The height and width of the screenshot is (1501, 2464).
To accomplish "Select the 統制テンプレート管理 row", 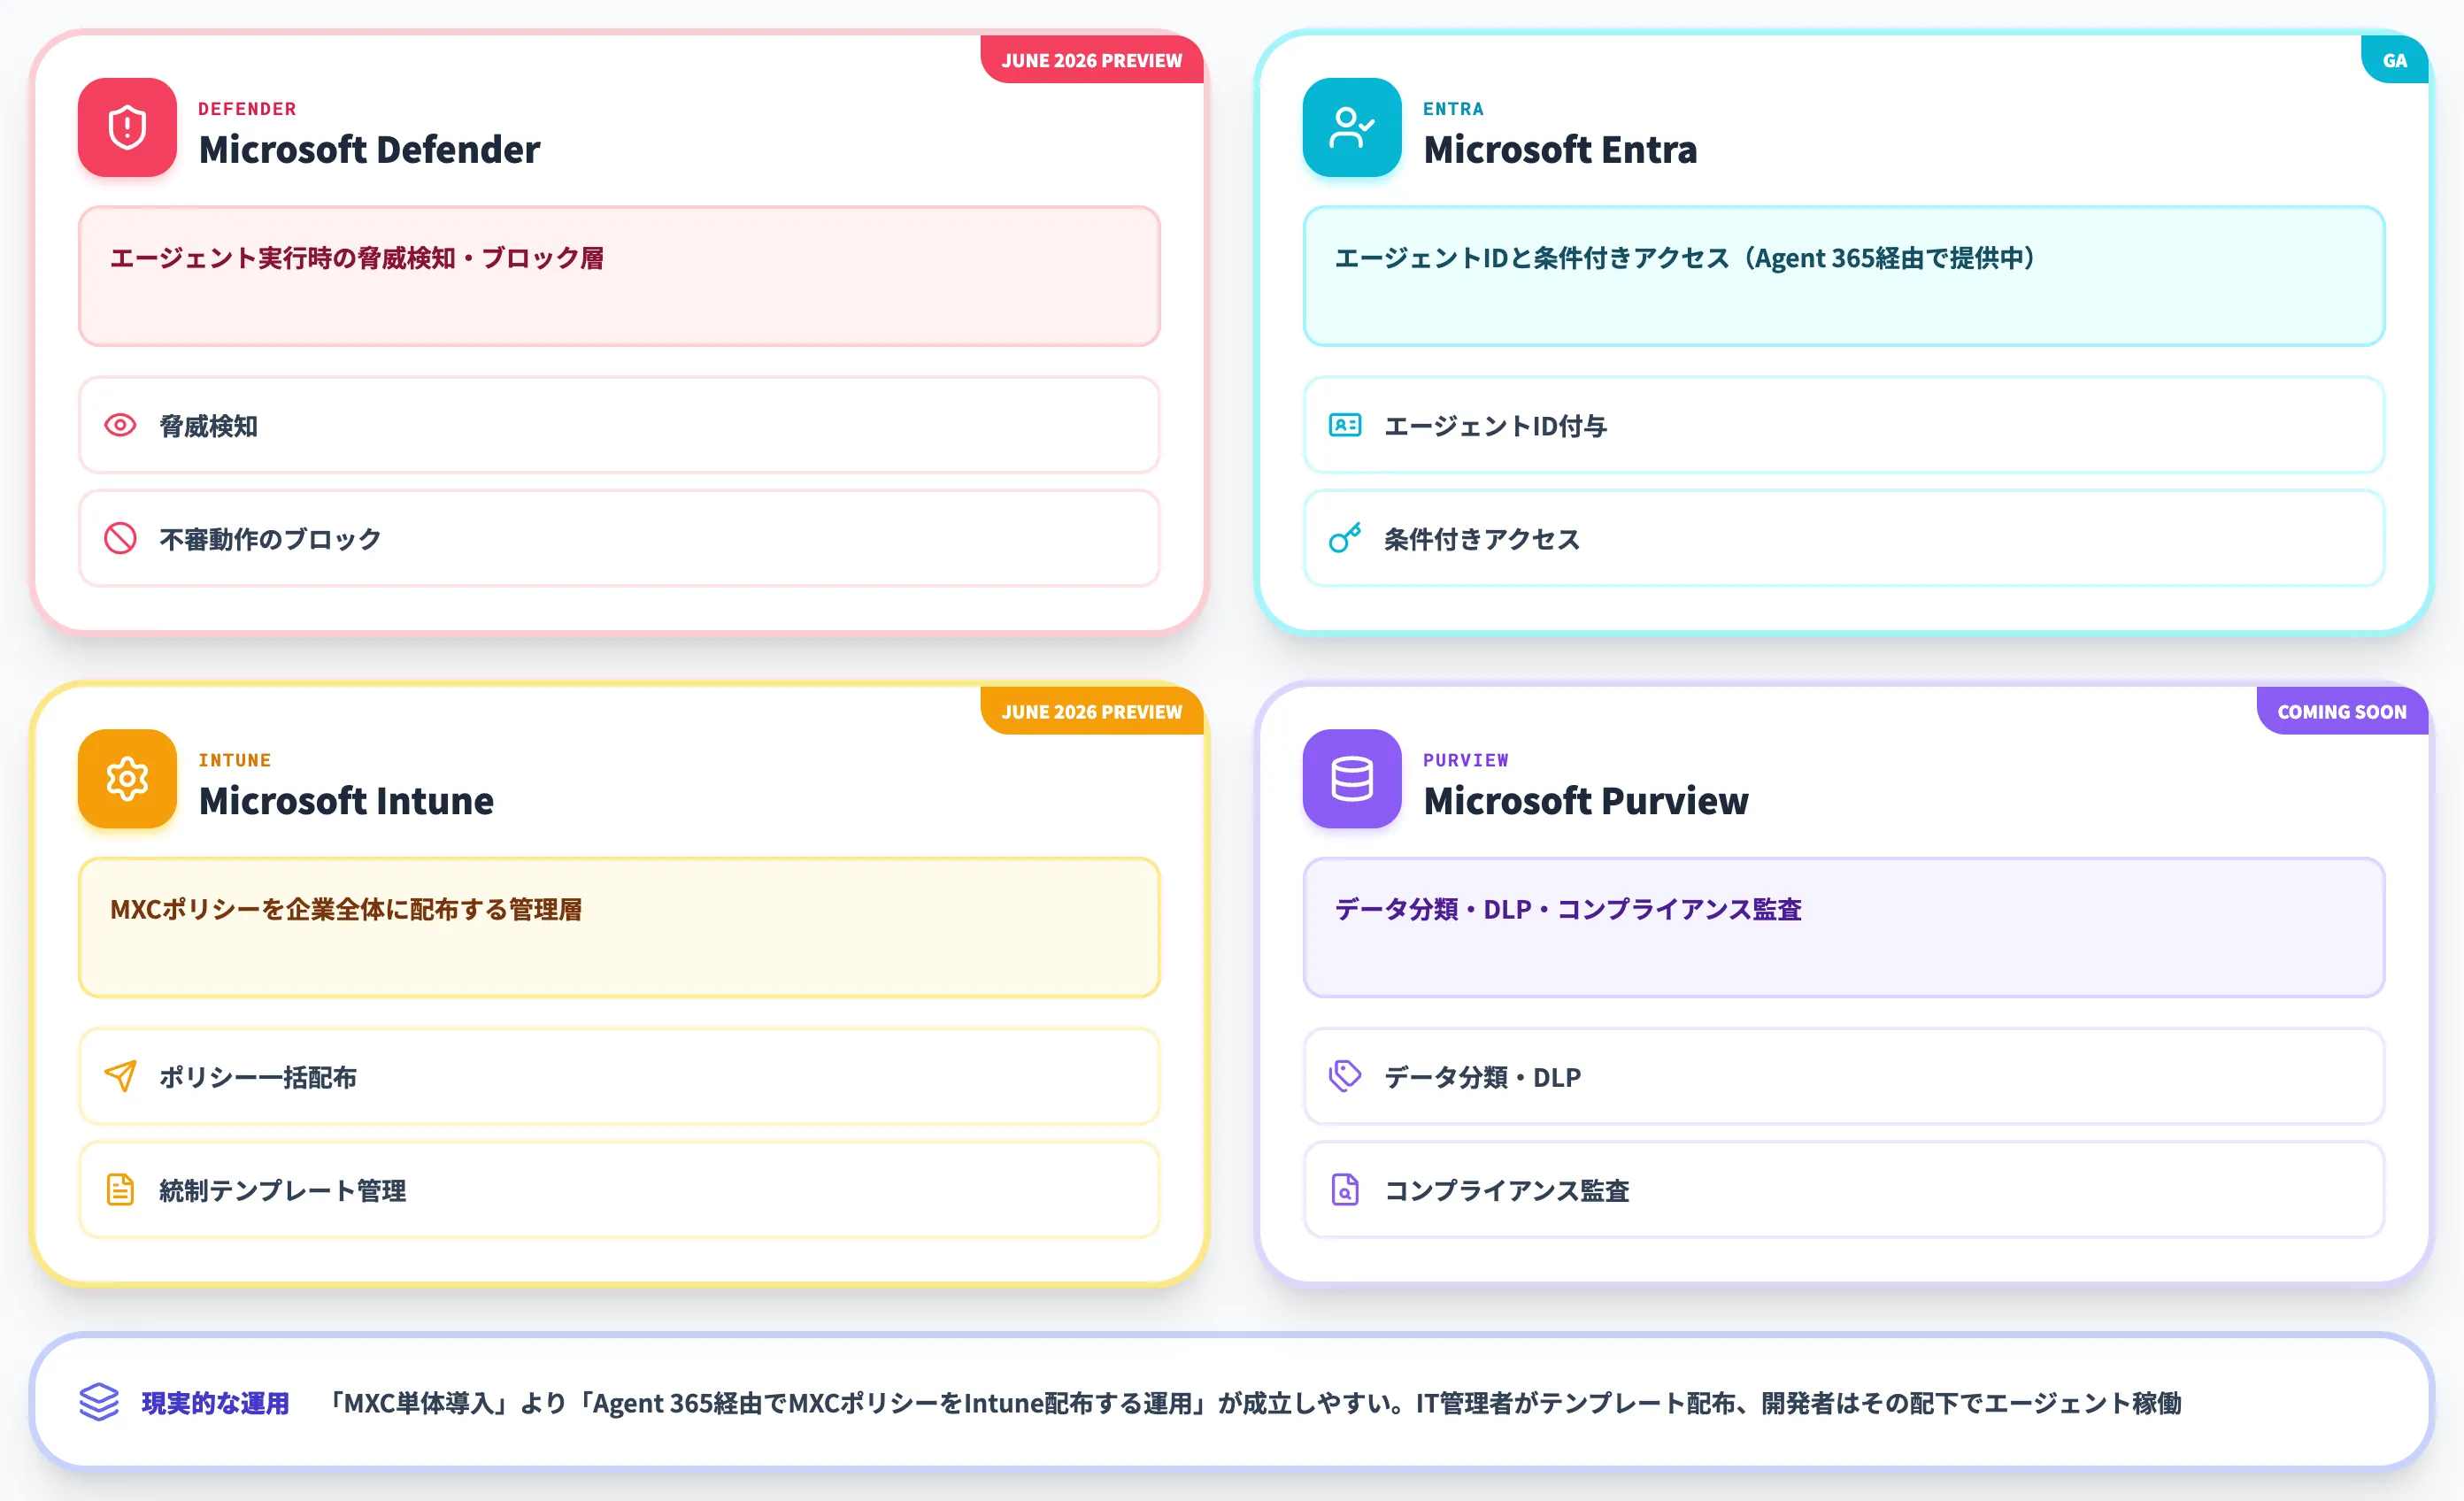I will pos(619,1189).
